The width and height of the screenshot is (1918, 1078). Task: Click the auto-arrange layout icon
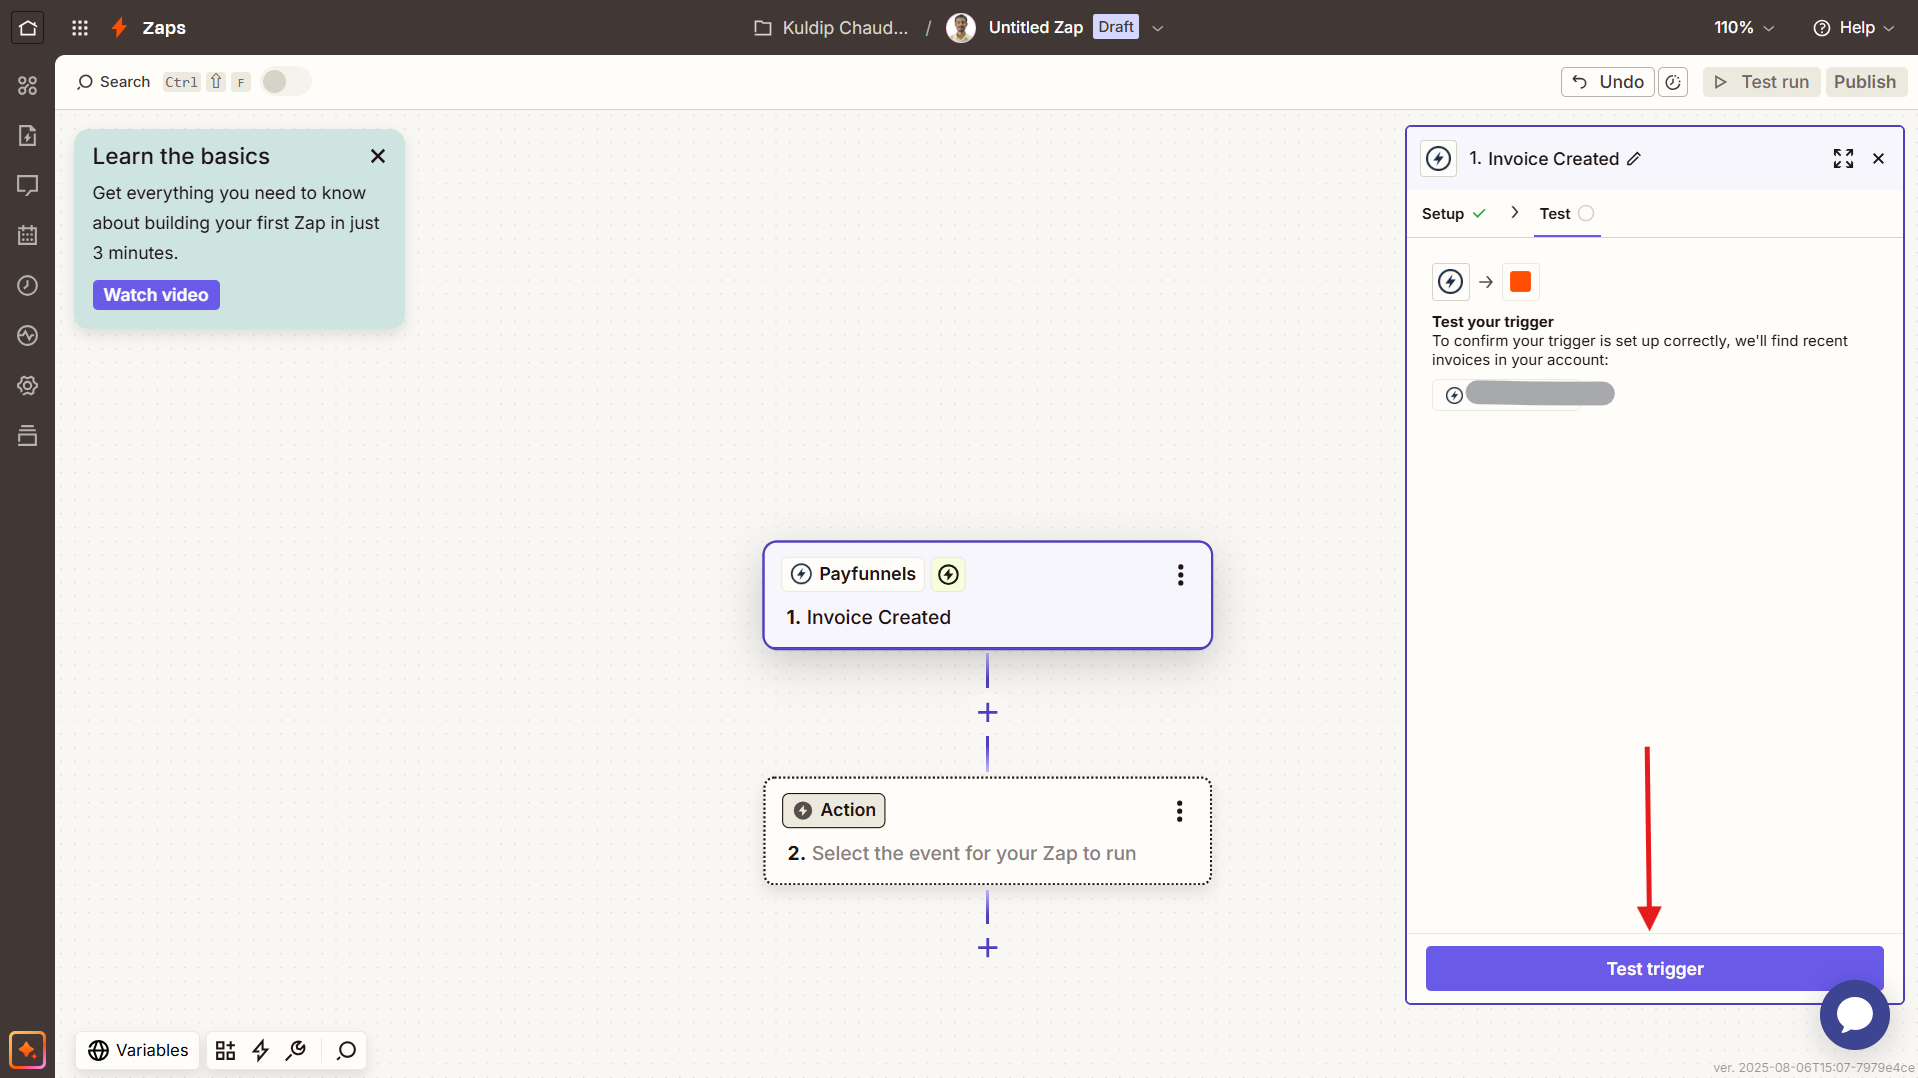[x=225, y=1050]
